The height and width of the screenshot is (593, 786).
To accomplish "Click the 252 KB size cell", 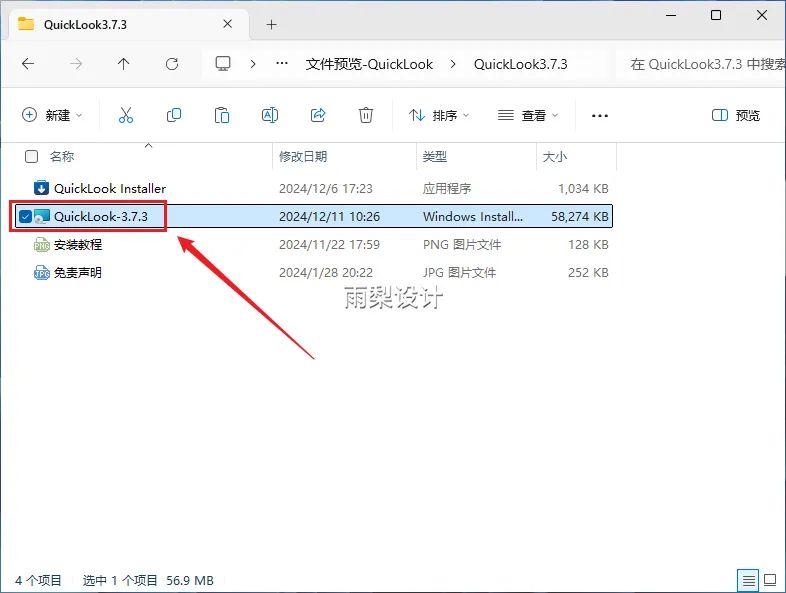I will [588, 273].
